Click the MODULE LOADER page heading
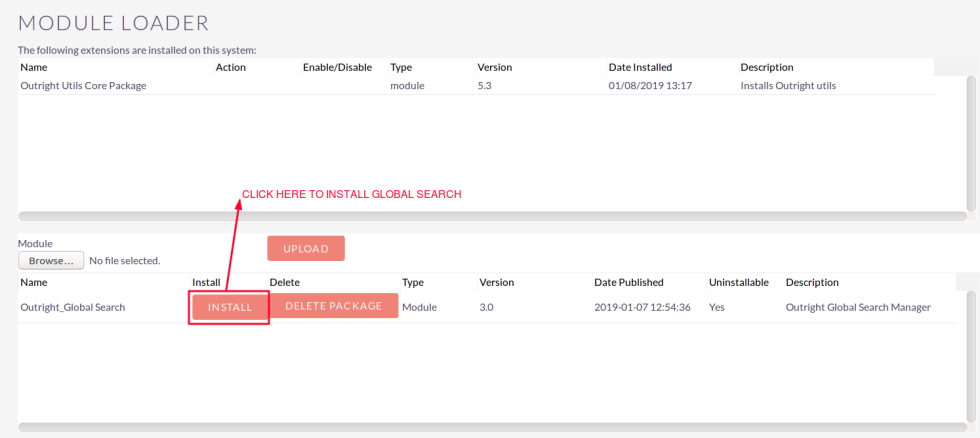Viewport: 980px width, 438px height. (113, 23)
